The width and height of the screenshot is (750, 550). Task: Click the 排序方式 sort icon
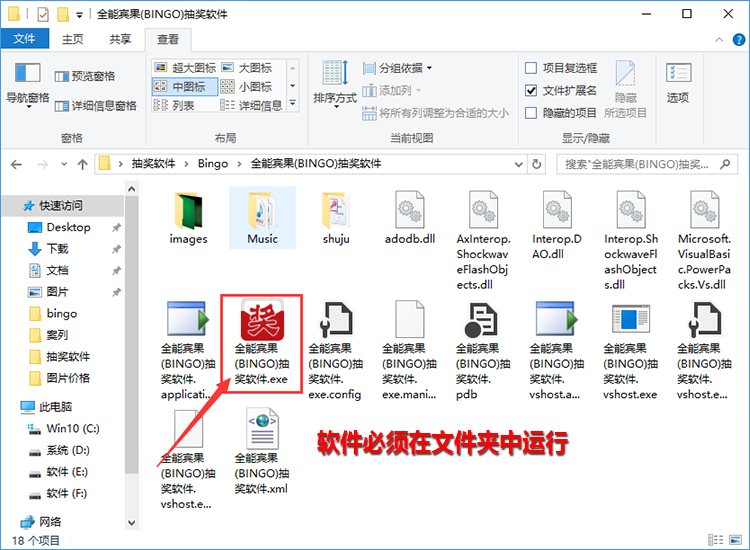point(334,84)
